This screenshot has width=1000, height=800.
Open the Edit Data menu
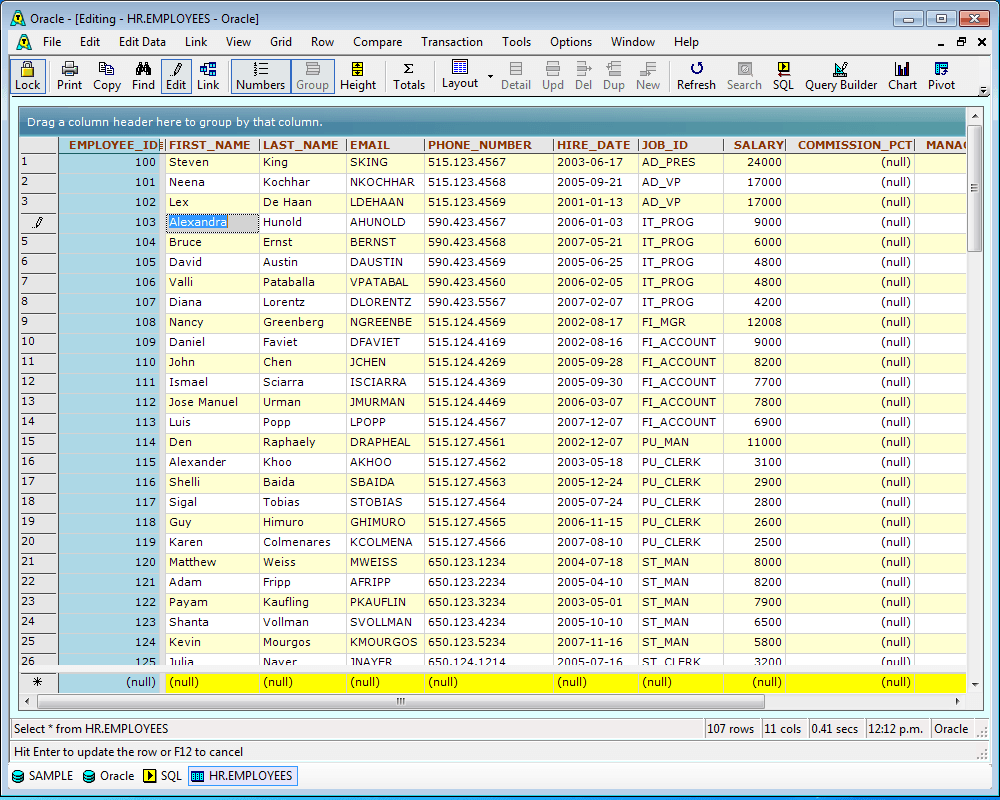142,42
